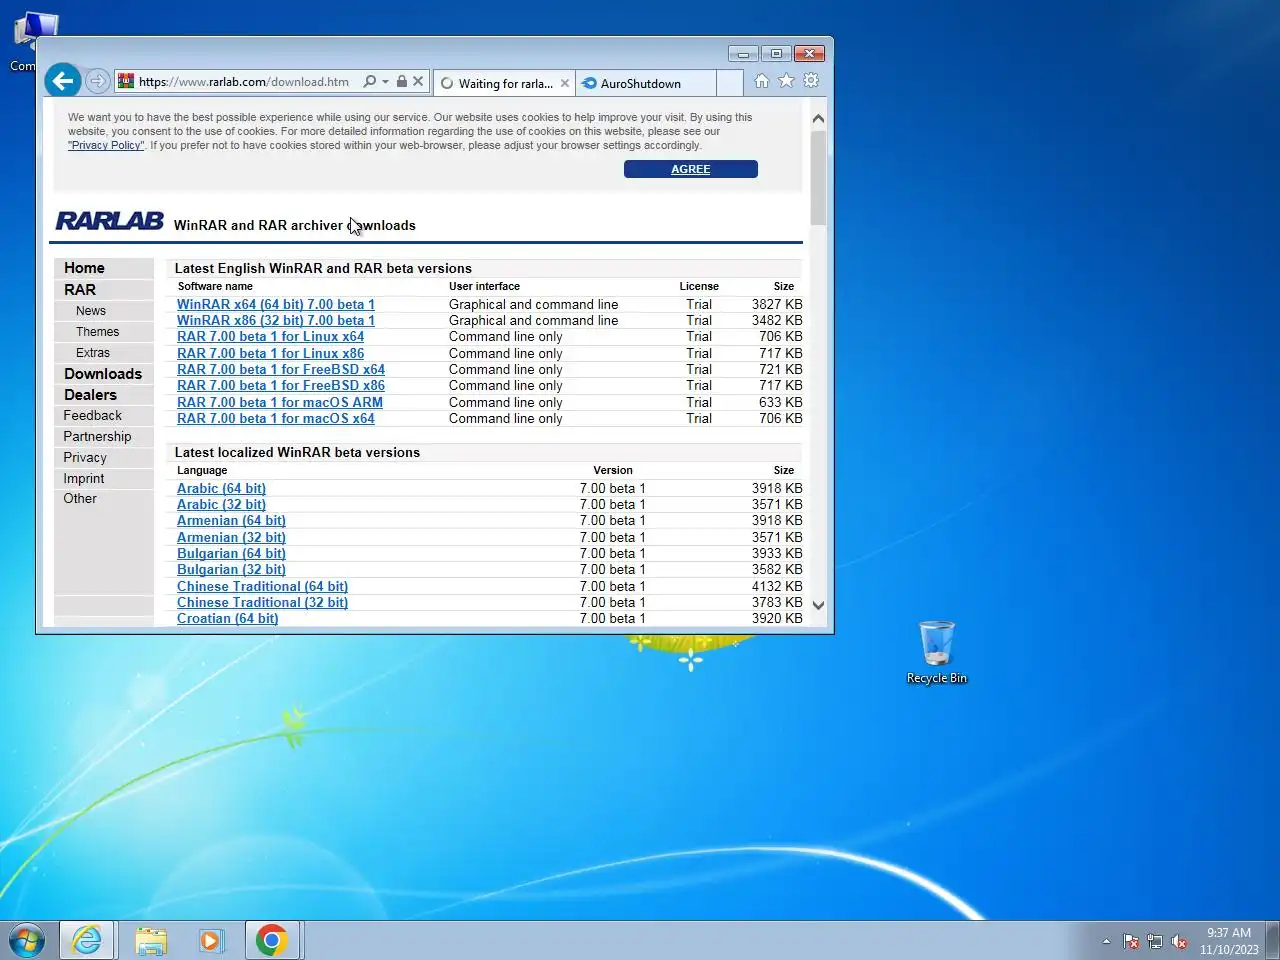The height and width of the screenshot is (960, 1280).
Task: Open Favorites star icon
Action: 786,81
